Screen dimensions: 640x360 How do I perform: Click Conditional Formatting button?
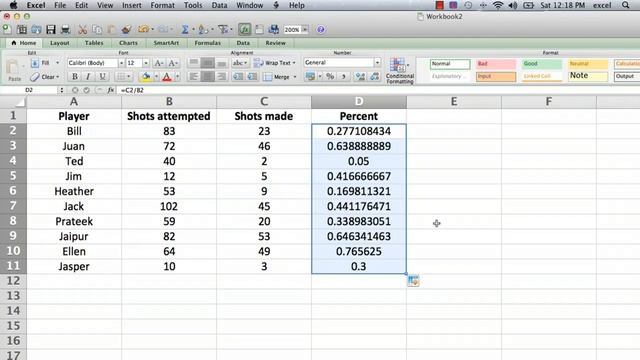(x=400, y=71)
